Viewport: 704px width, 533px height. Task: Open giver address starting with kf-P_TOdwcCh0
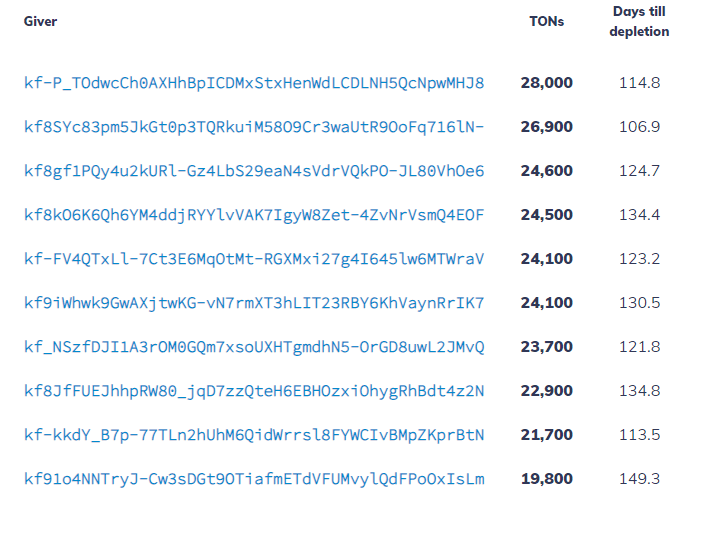[254, 83]
